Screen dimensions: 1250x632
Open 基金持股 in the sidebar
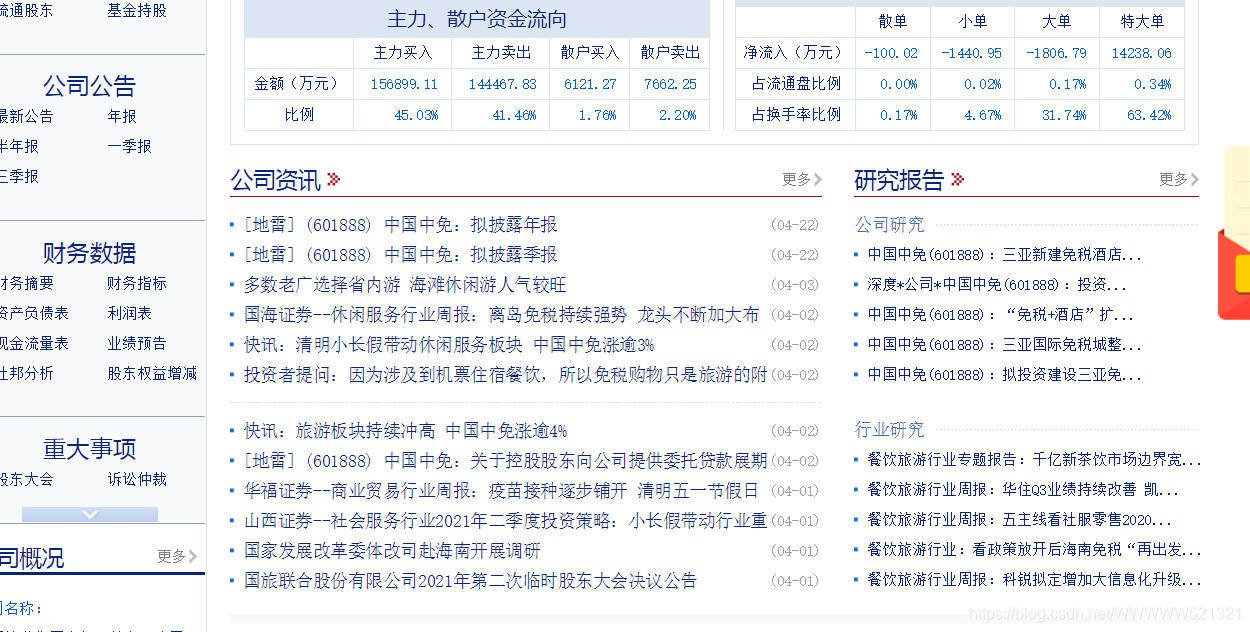137,11
